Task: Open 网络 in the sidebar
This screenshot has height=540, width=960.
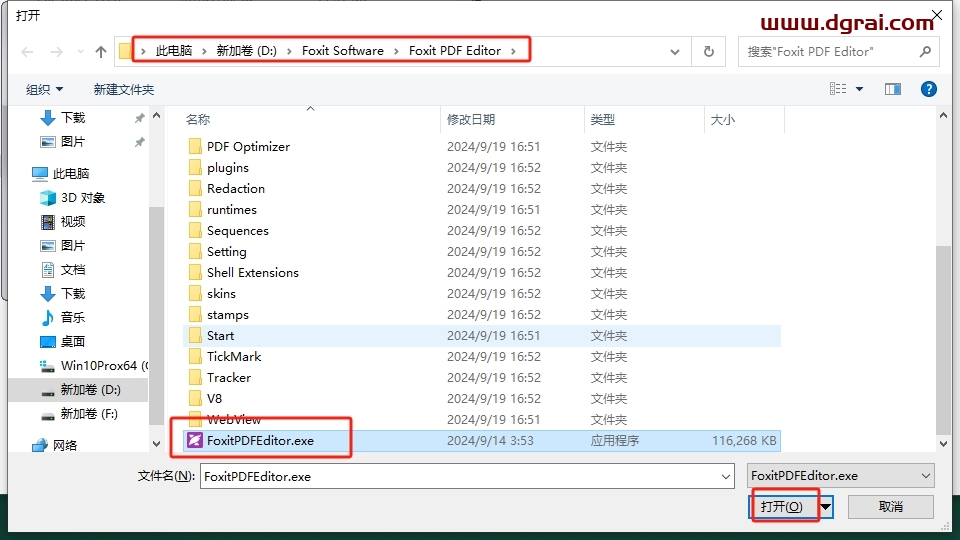Action: (64, 445)
